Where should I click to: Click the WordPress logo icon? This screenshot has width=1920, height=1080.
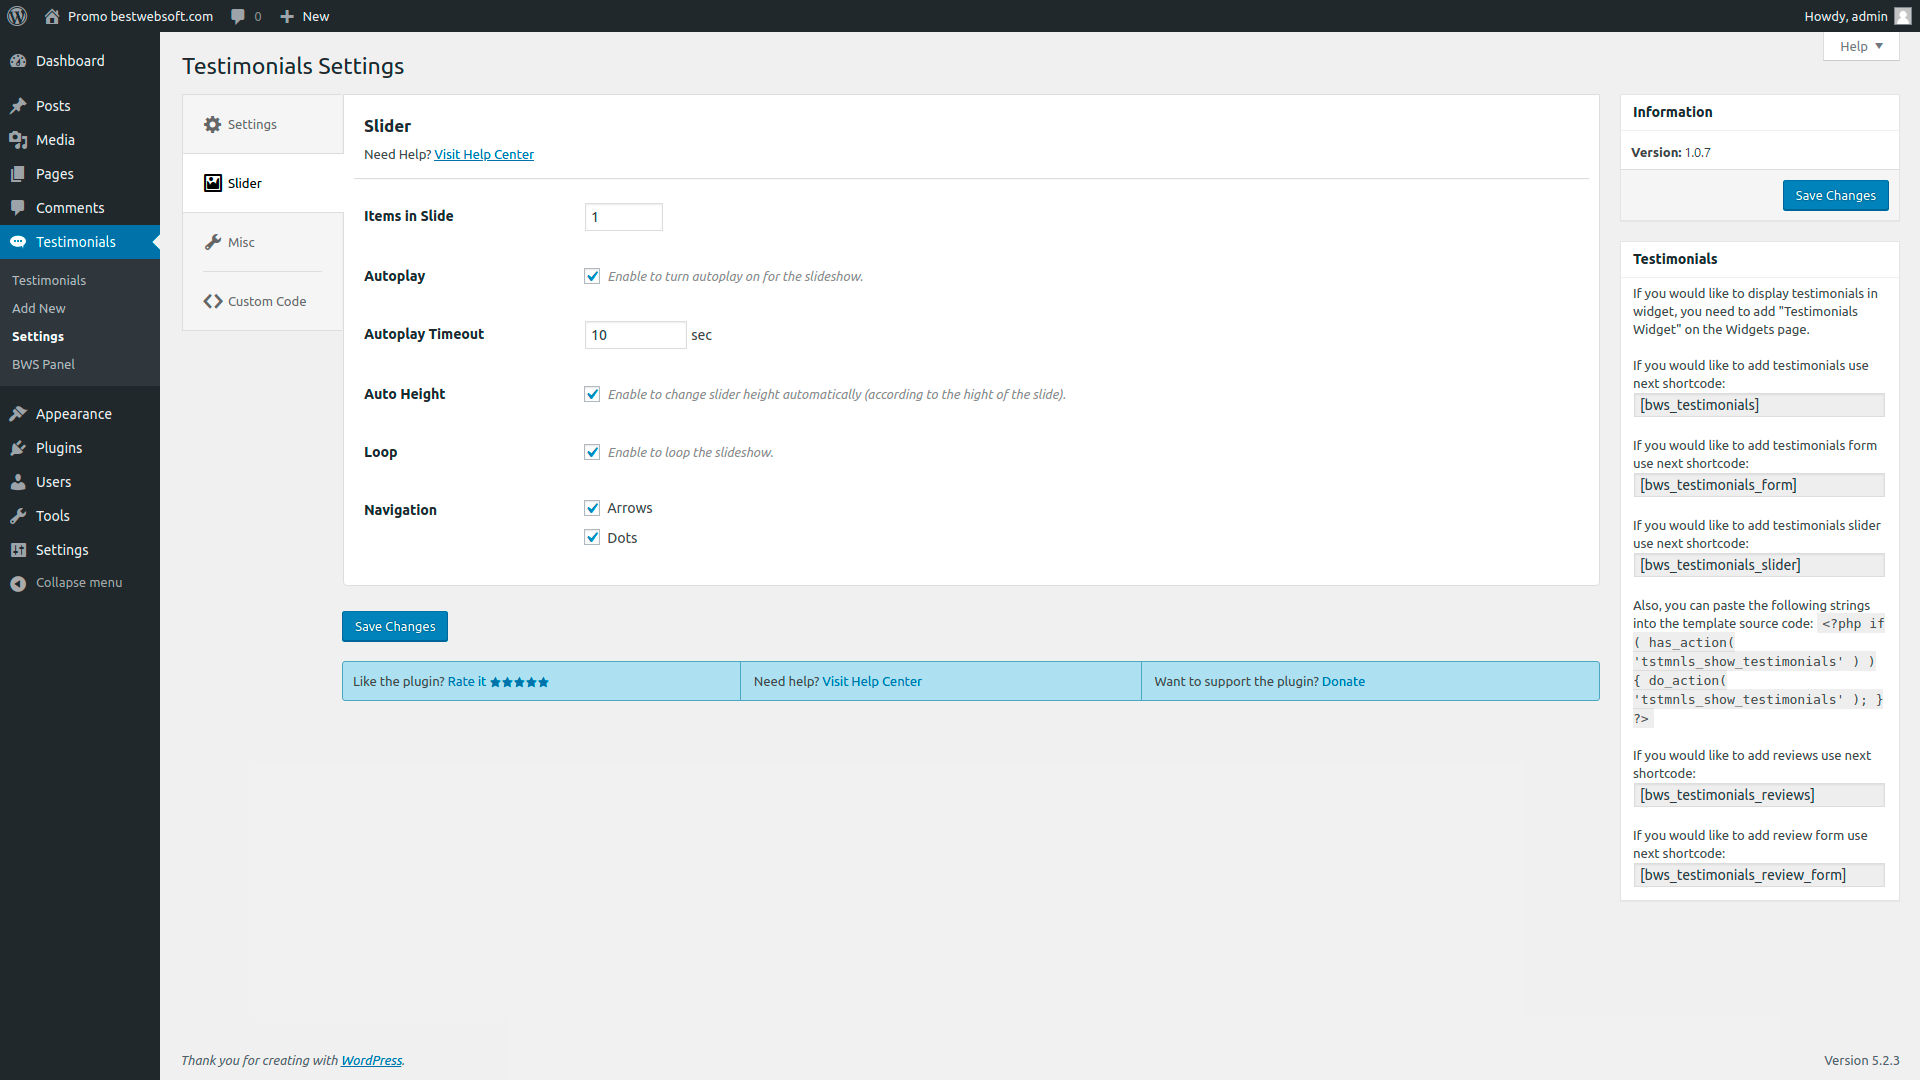click(17, 16)
